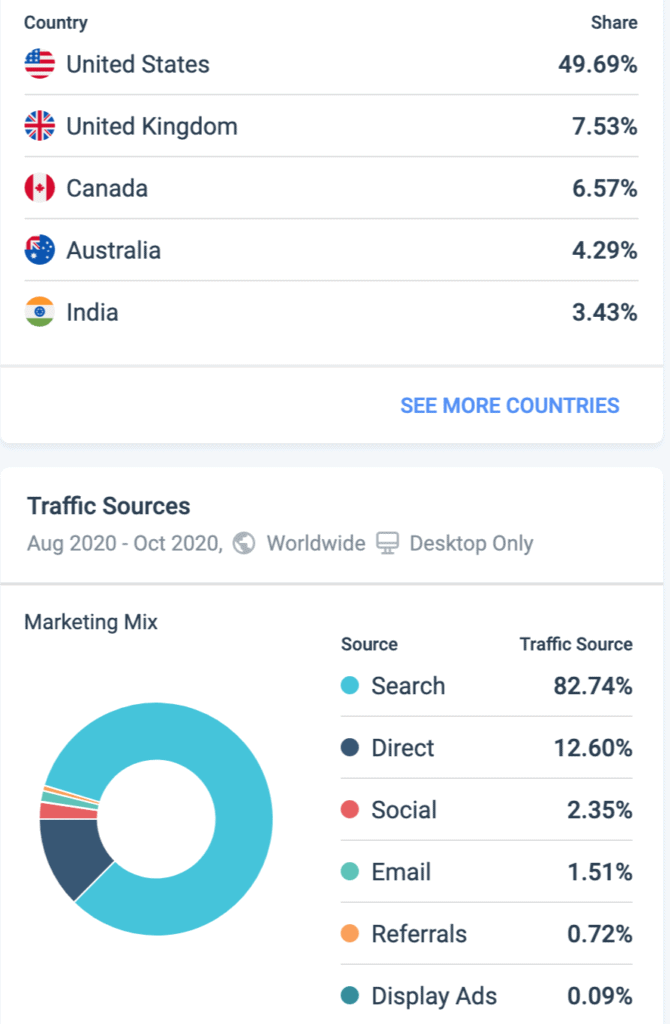Click the United States flag icon
This screenshot has width=670, height=1024.
click(39, 64)
